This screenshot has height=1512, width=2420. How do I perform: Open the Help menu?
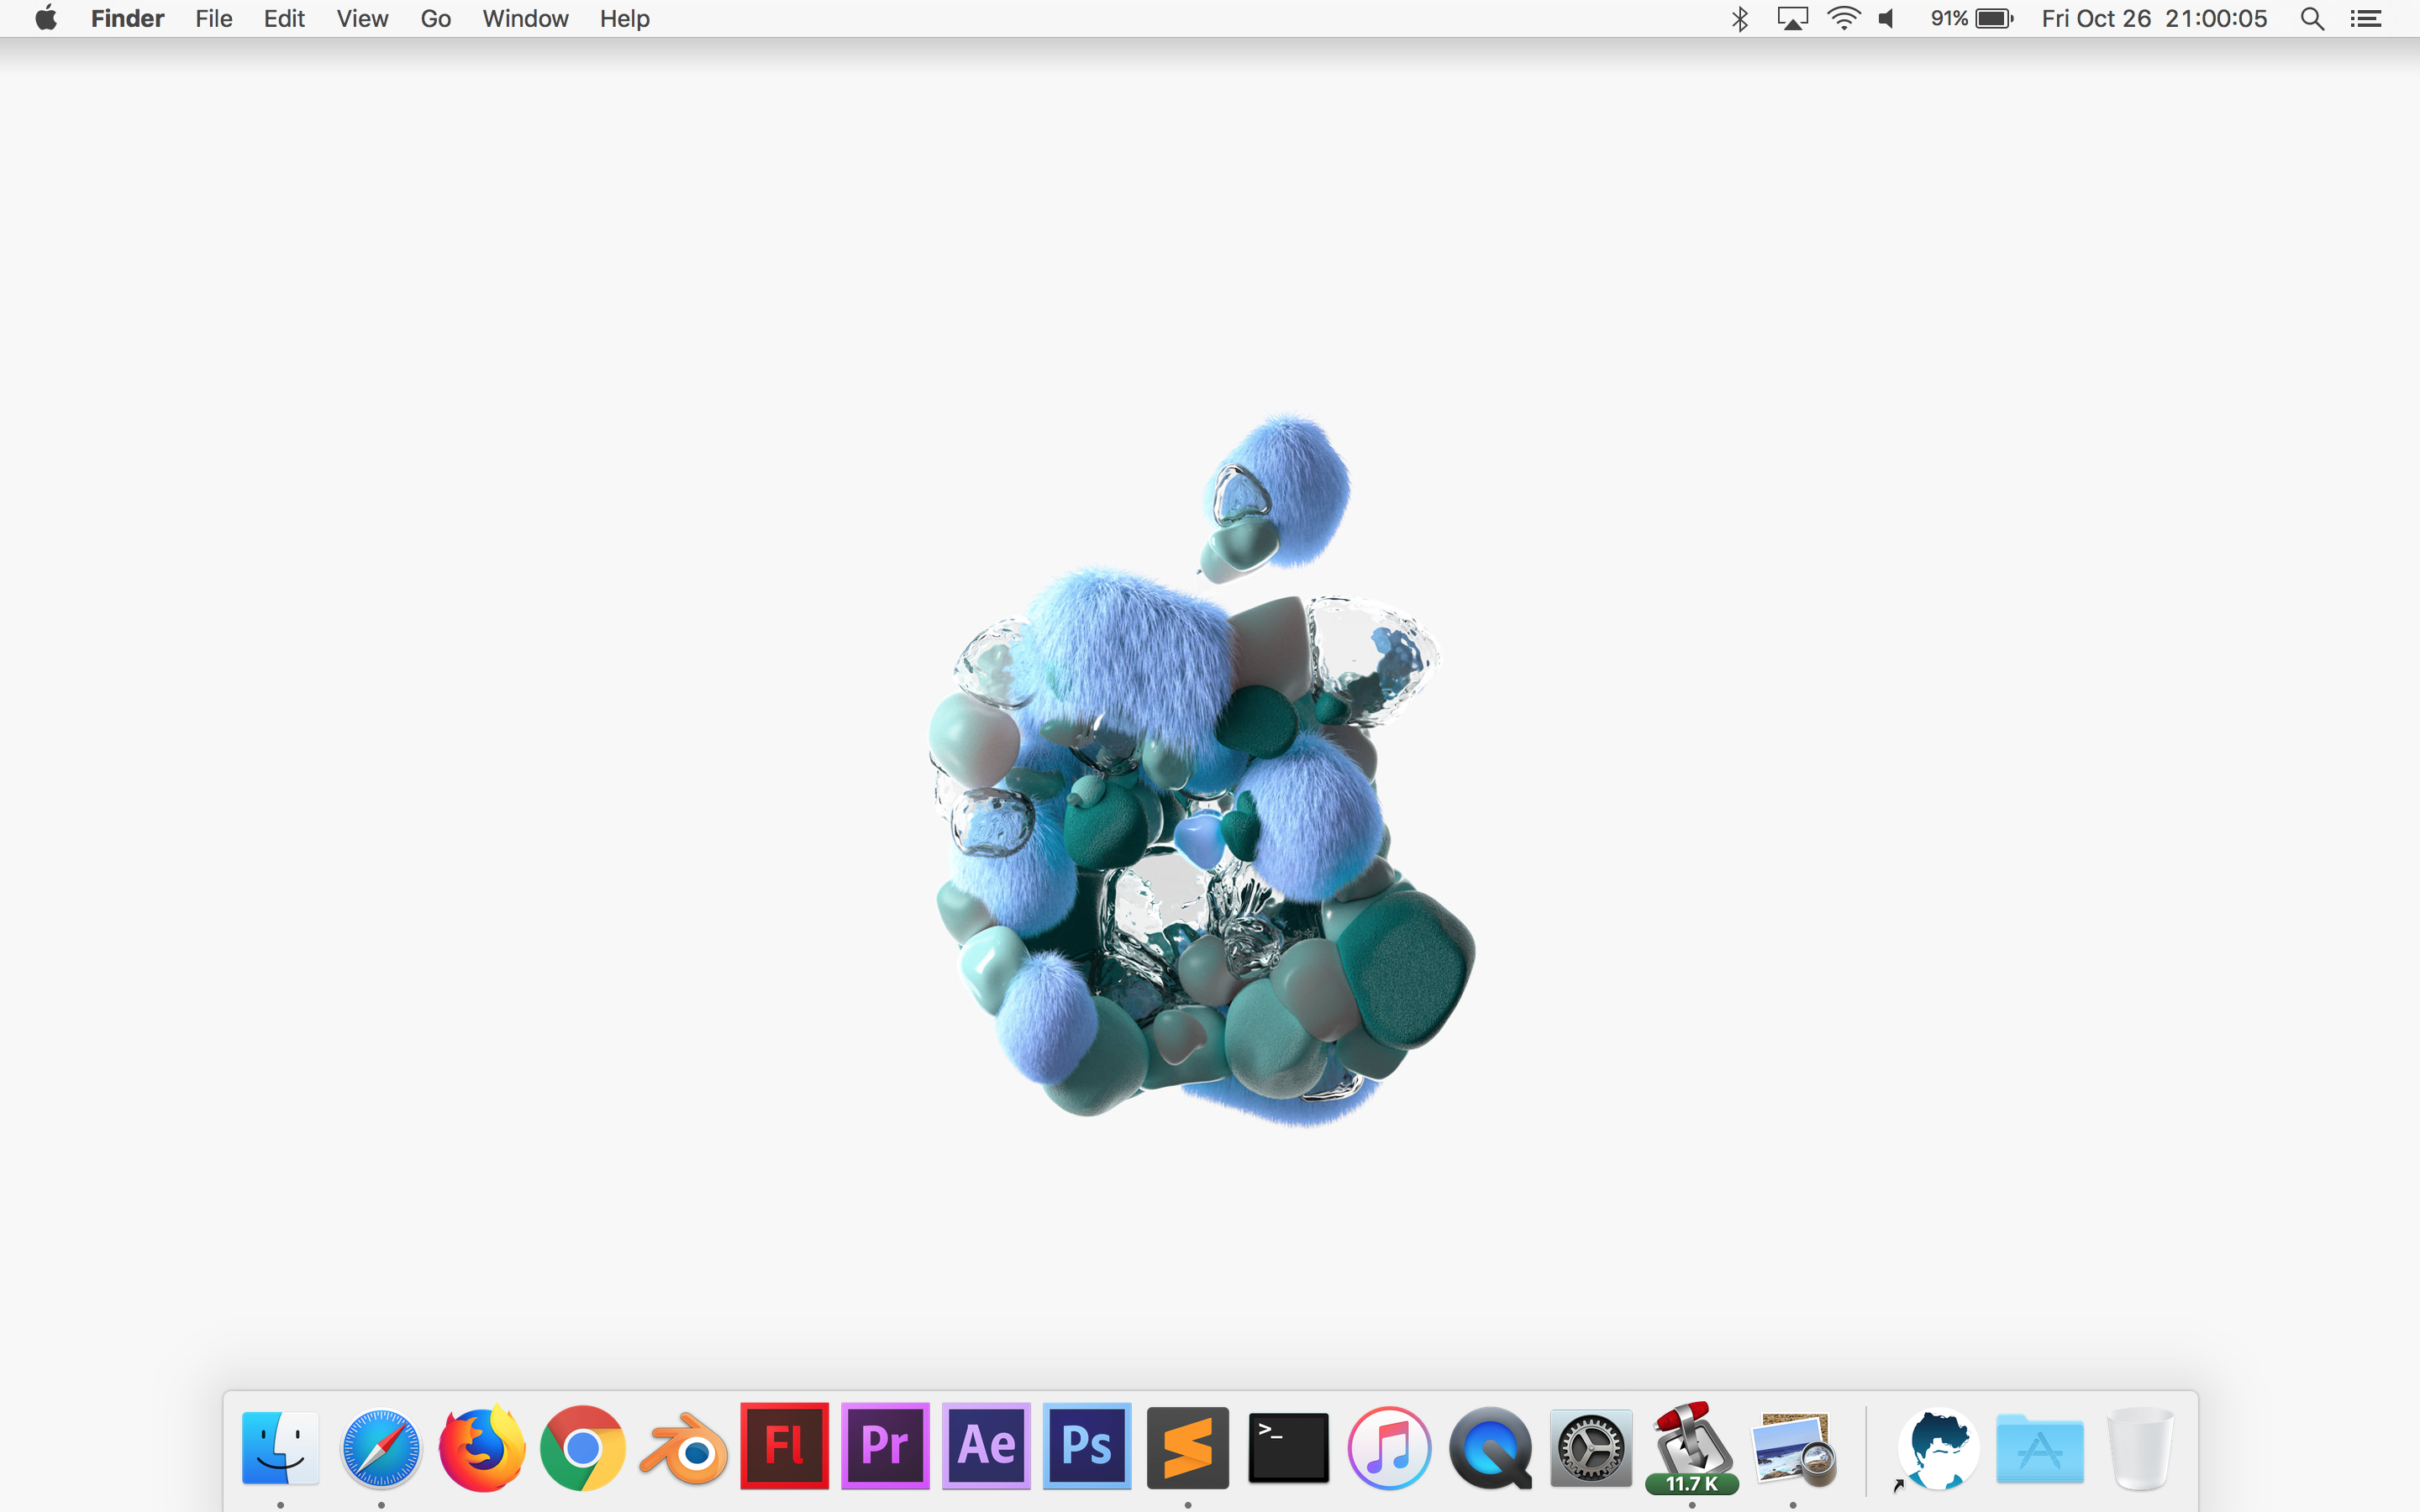(624, 18)
